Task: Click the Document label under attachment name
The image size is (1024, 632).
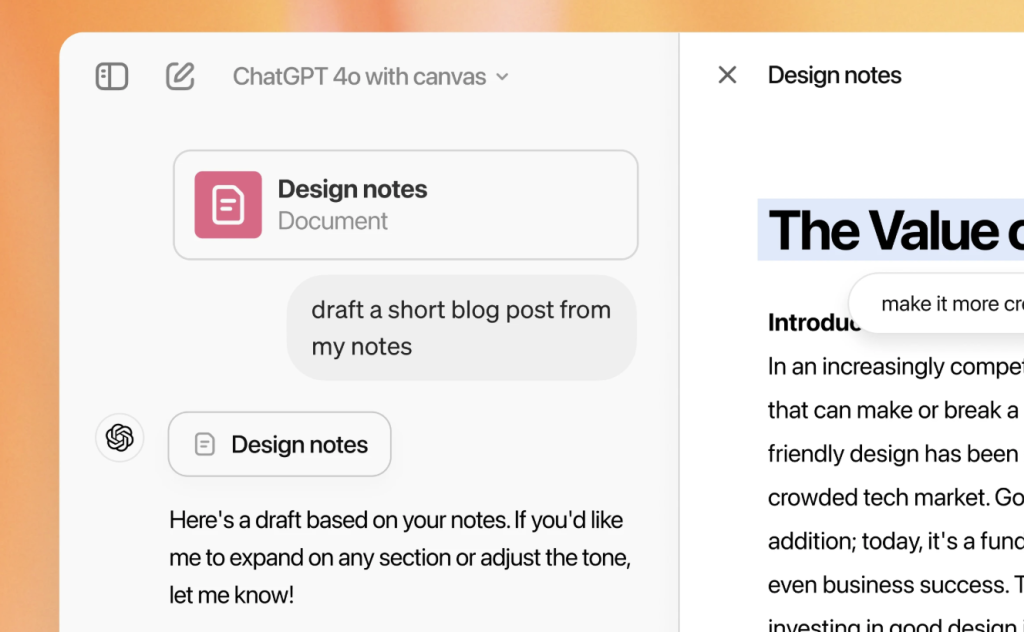Action: click(x=332, y=221)
